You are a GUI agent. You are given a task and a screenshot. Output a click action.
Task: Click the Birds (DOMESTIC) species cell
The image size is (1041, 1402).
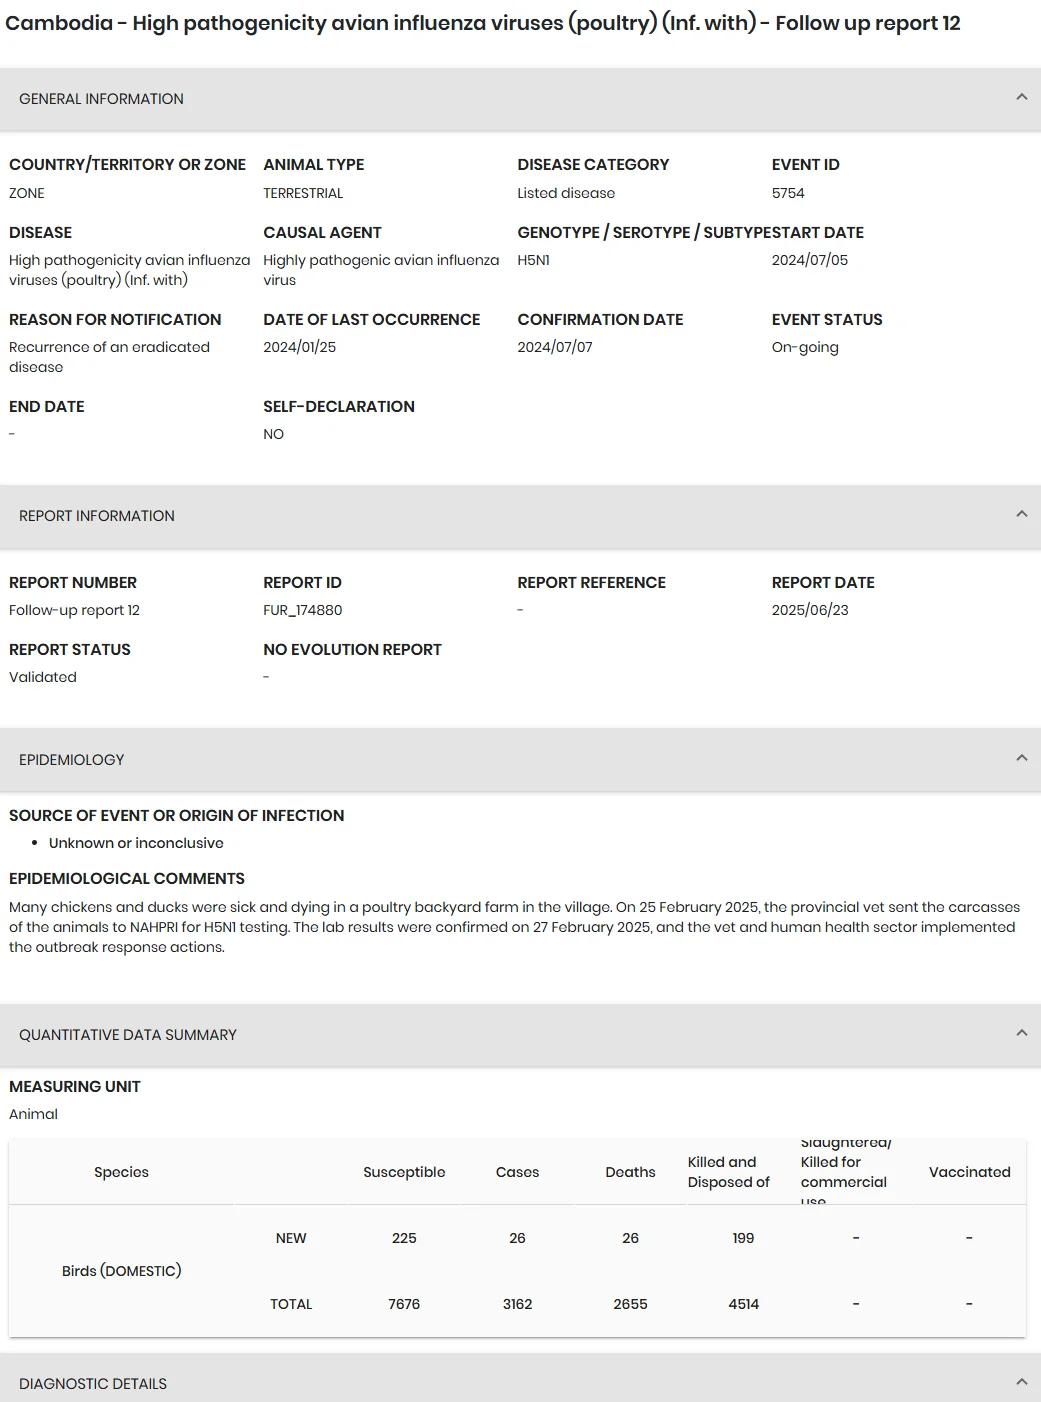pos(121,1271)
